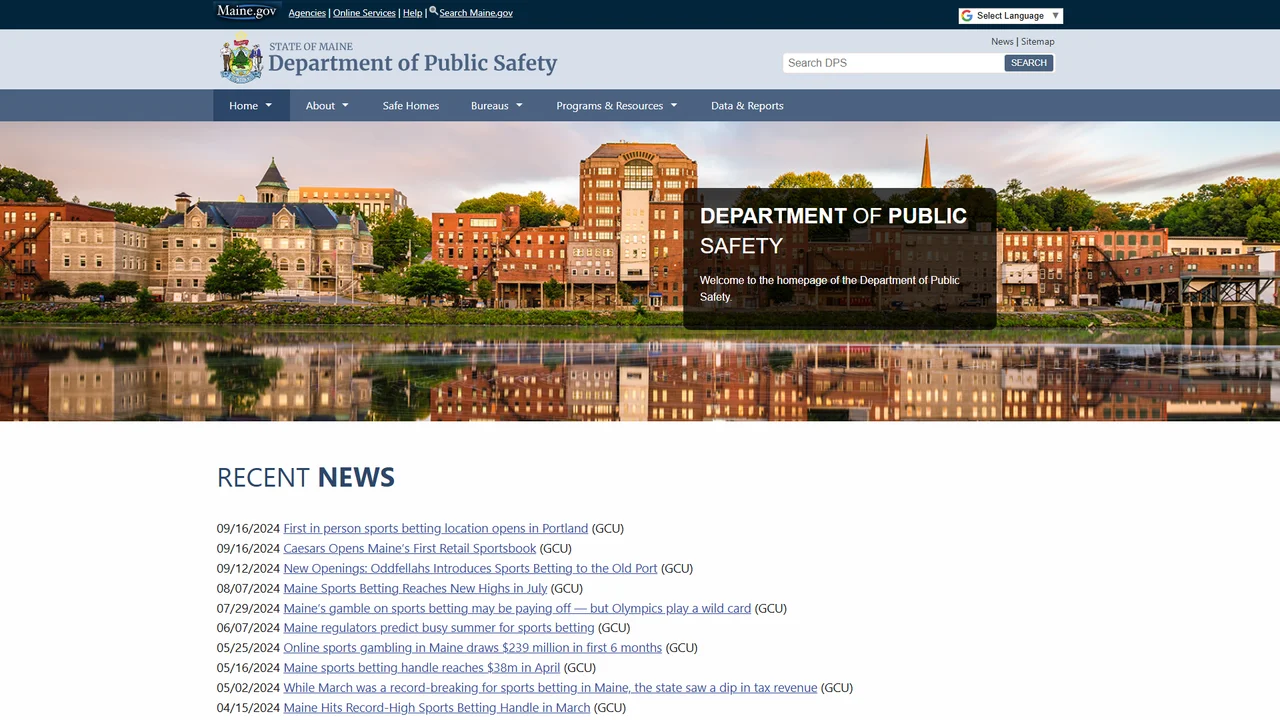The height and width of the screenshot is (720, 1280).
Task: Open the News link near the search box
Action: (1002, 42)
